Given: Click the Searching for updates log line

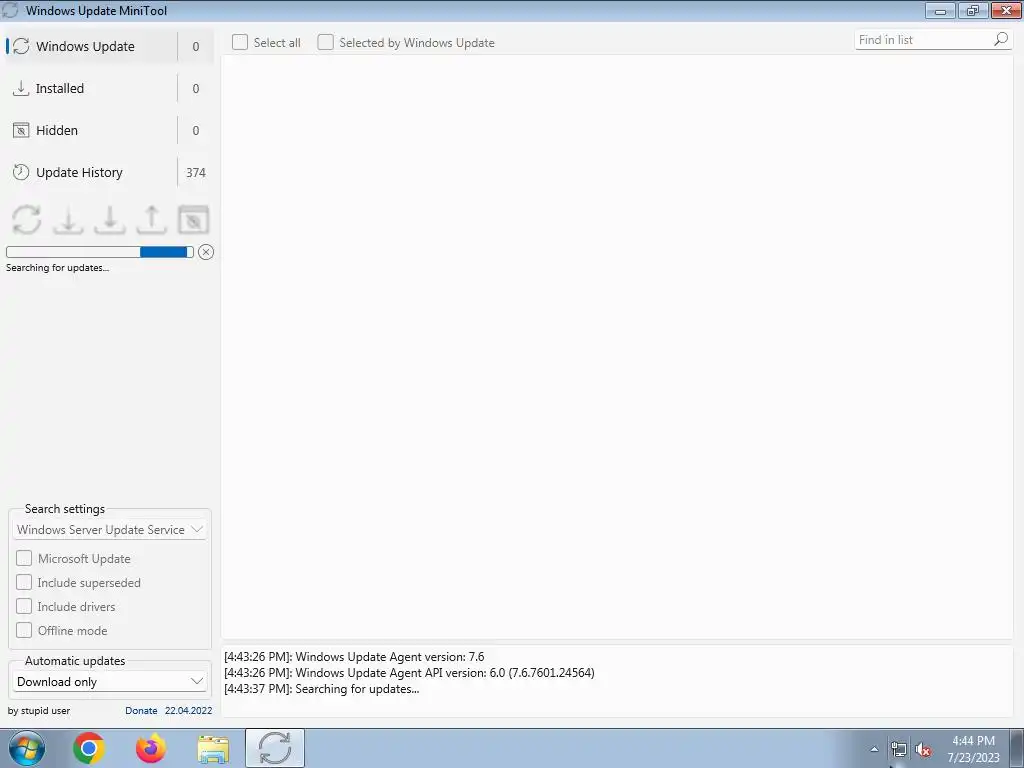Looking at the screenshot, I should (321, 689).
